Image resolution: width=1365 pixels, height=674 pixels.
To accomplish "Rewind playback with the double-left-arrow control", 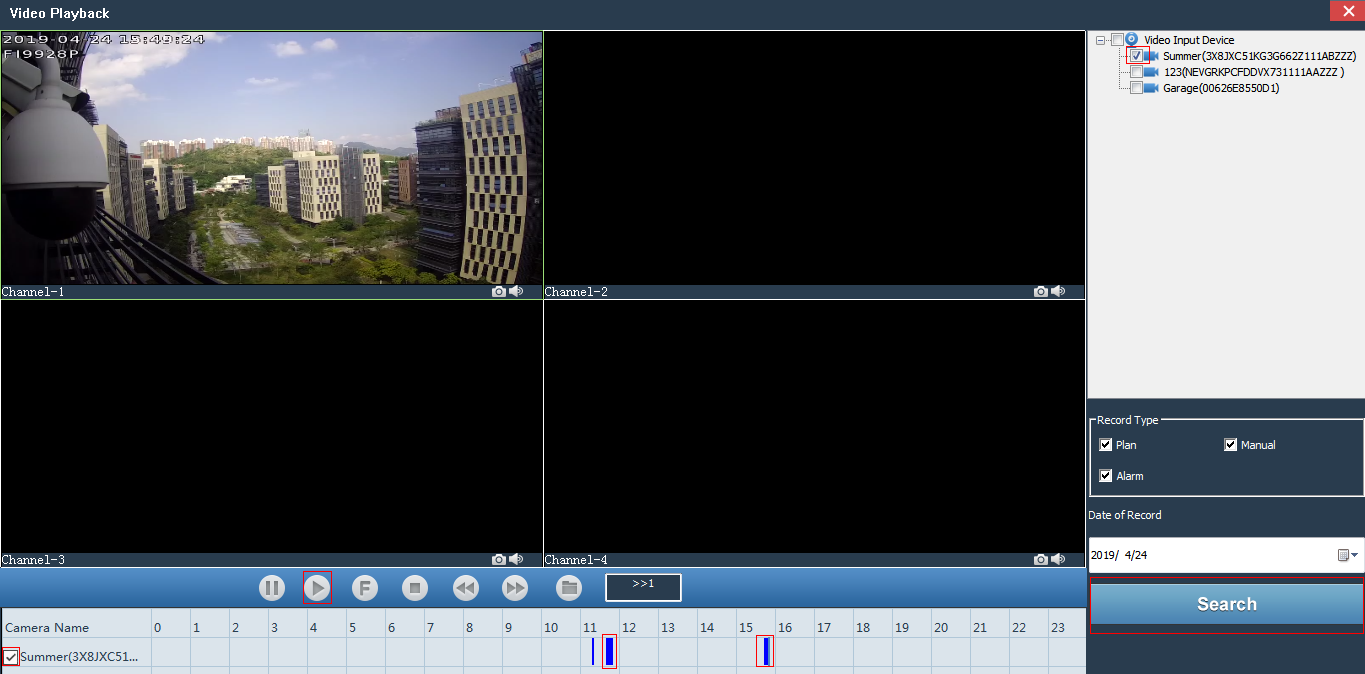I will (x=465, y=588).
